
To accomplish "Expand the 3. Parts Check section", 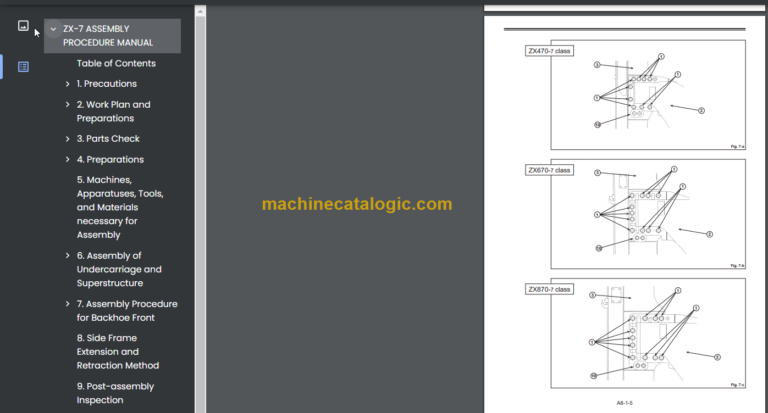I will pos(68,139).
